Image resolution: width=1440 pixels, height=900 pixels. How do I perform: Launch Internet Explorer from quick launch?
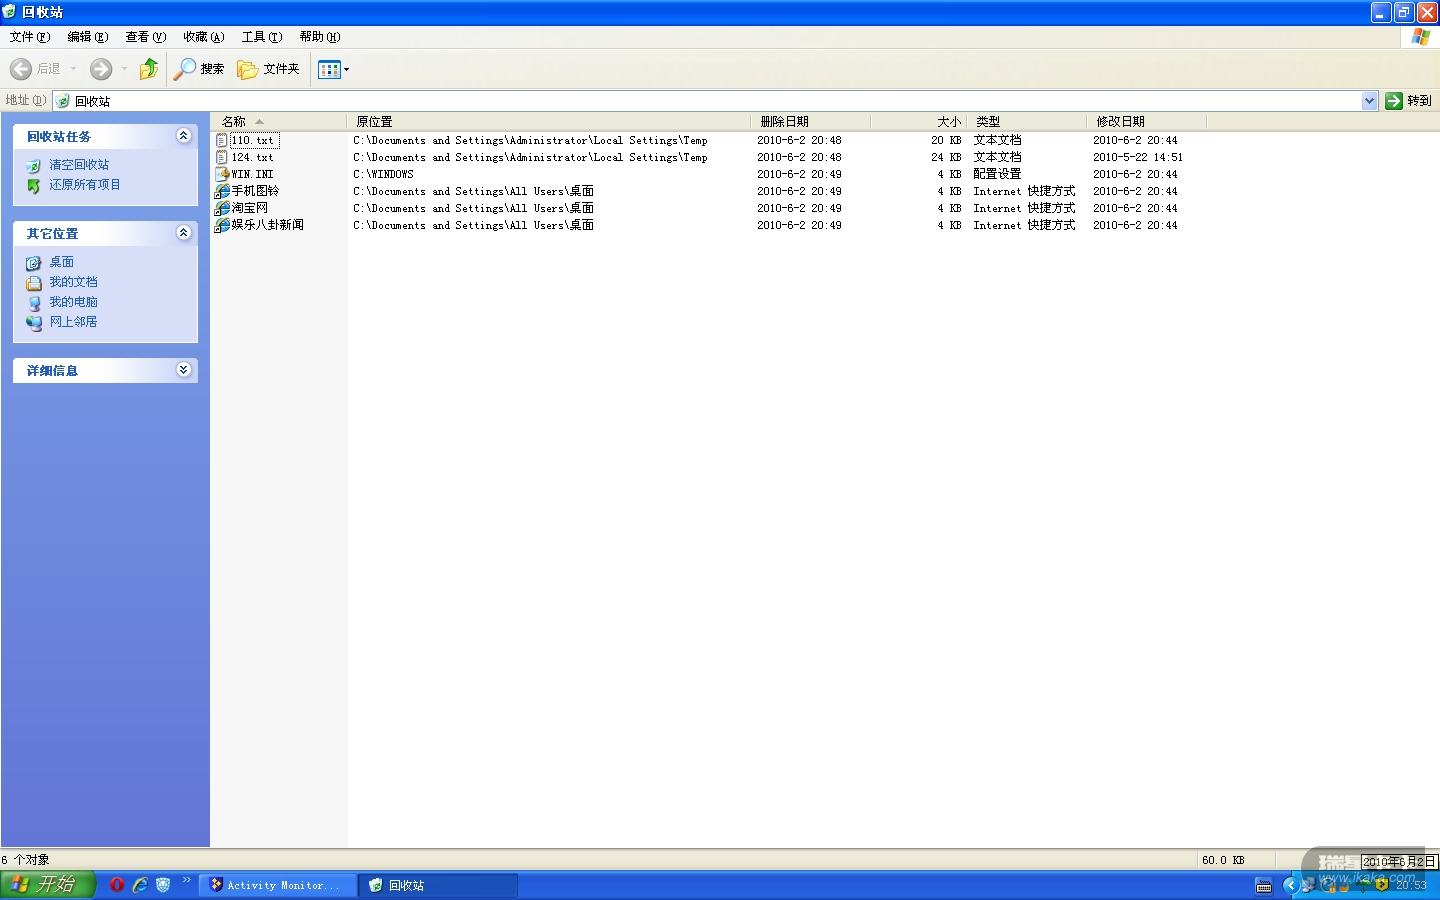[140, 885]
